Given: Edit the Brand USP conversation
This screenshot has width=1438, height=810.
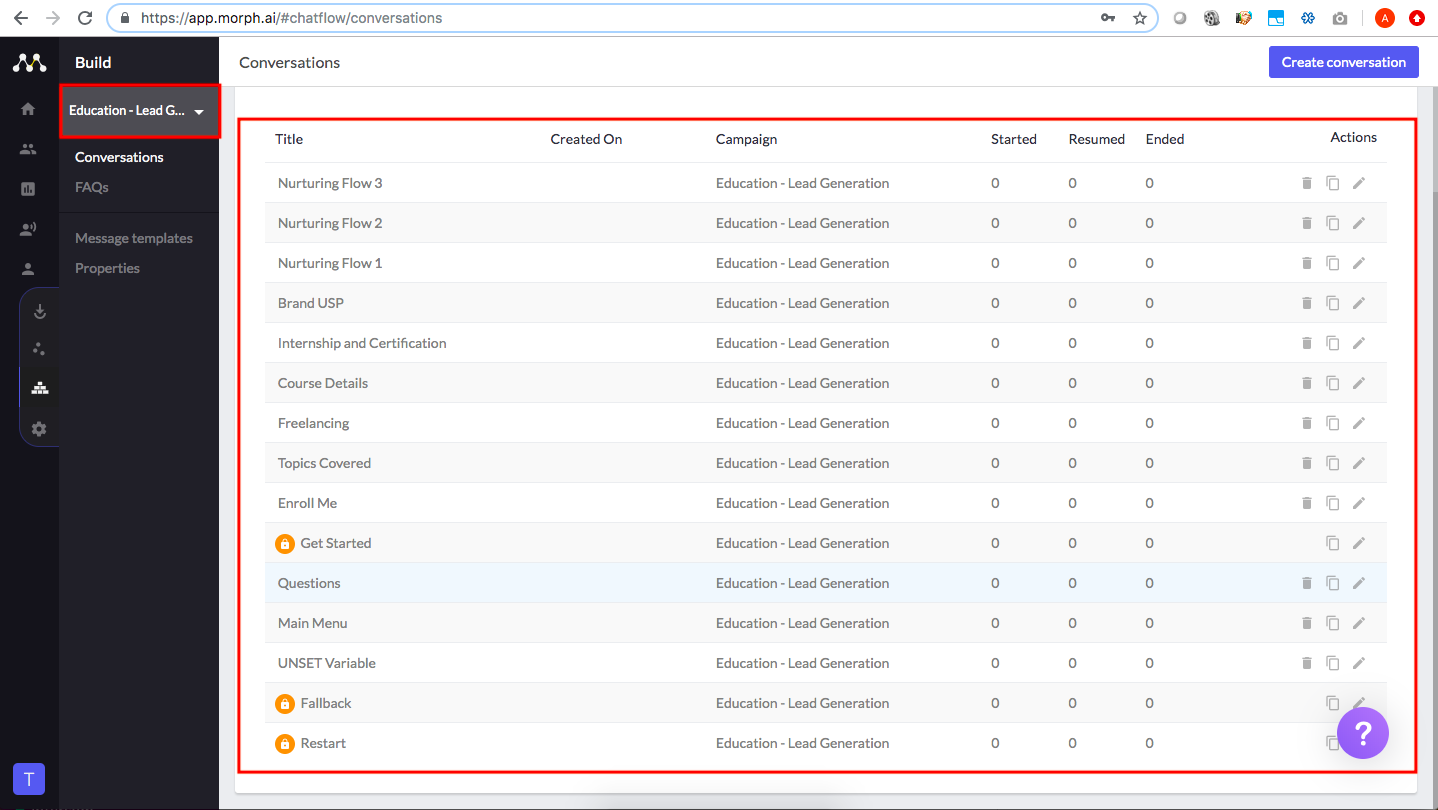Looking at the screenshot, I should pyautogui.click(x=1358, y=303).
